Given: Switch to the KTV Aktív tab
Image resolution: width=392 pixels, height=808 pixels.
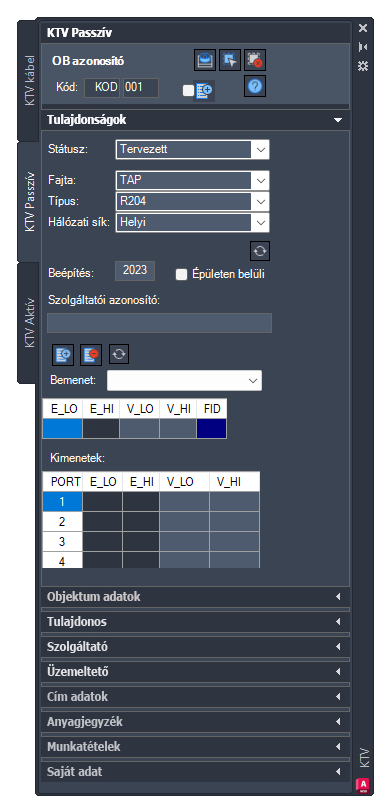Looking at the screenshot, I should pos(29,323).
